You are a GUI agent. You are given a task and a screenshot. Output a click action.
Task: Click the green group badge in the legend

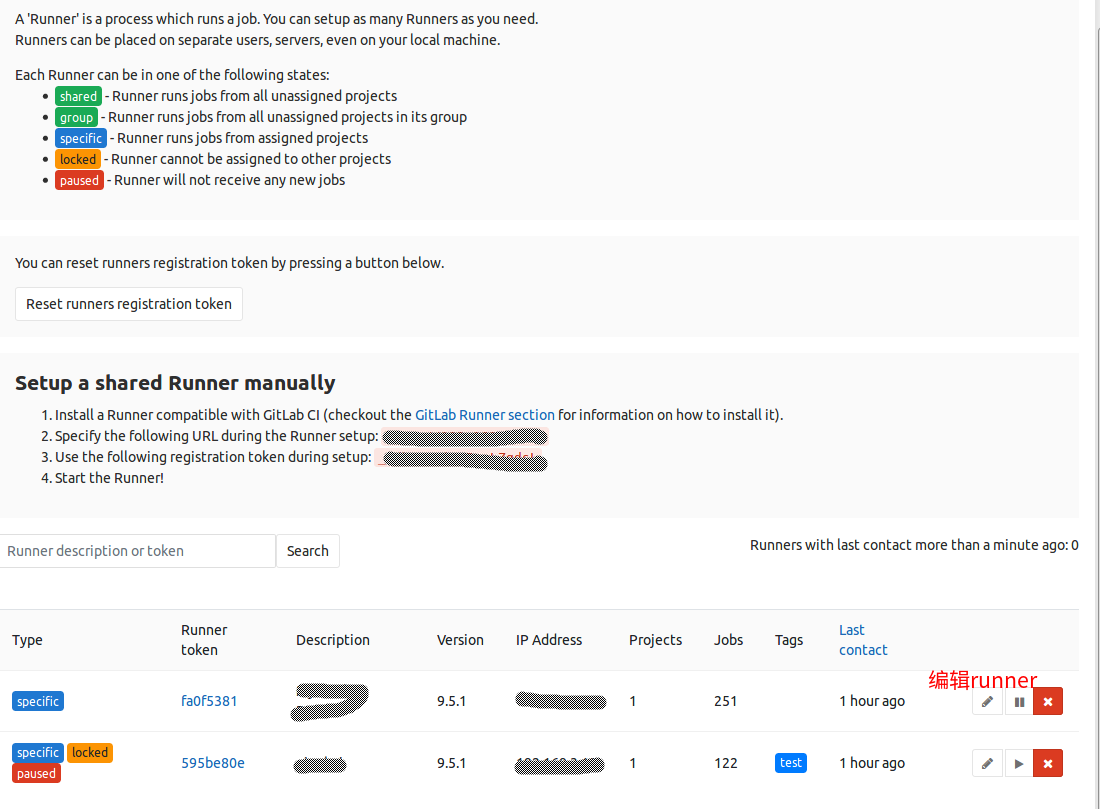[x=77, y=117]
